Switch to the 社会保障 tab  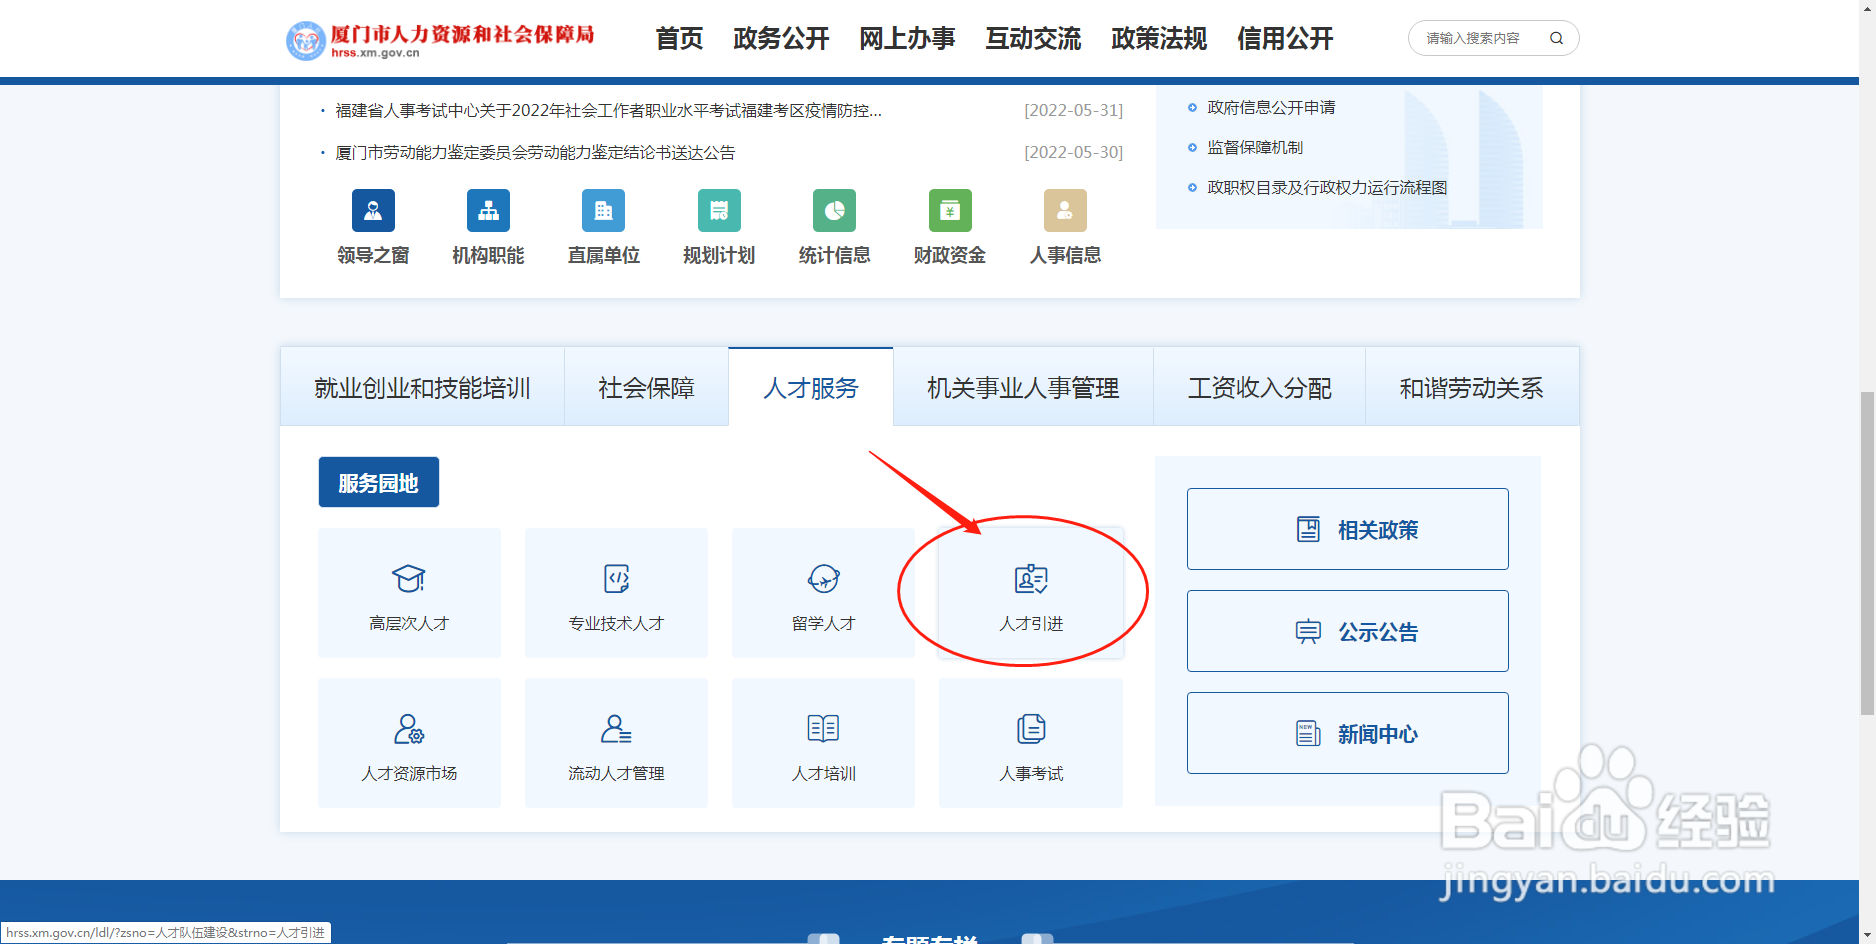645,387
